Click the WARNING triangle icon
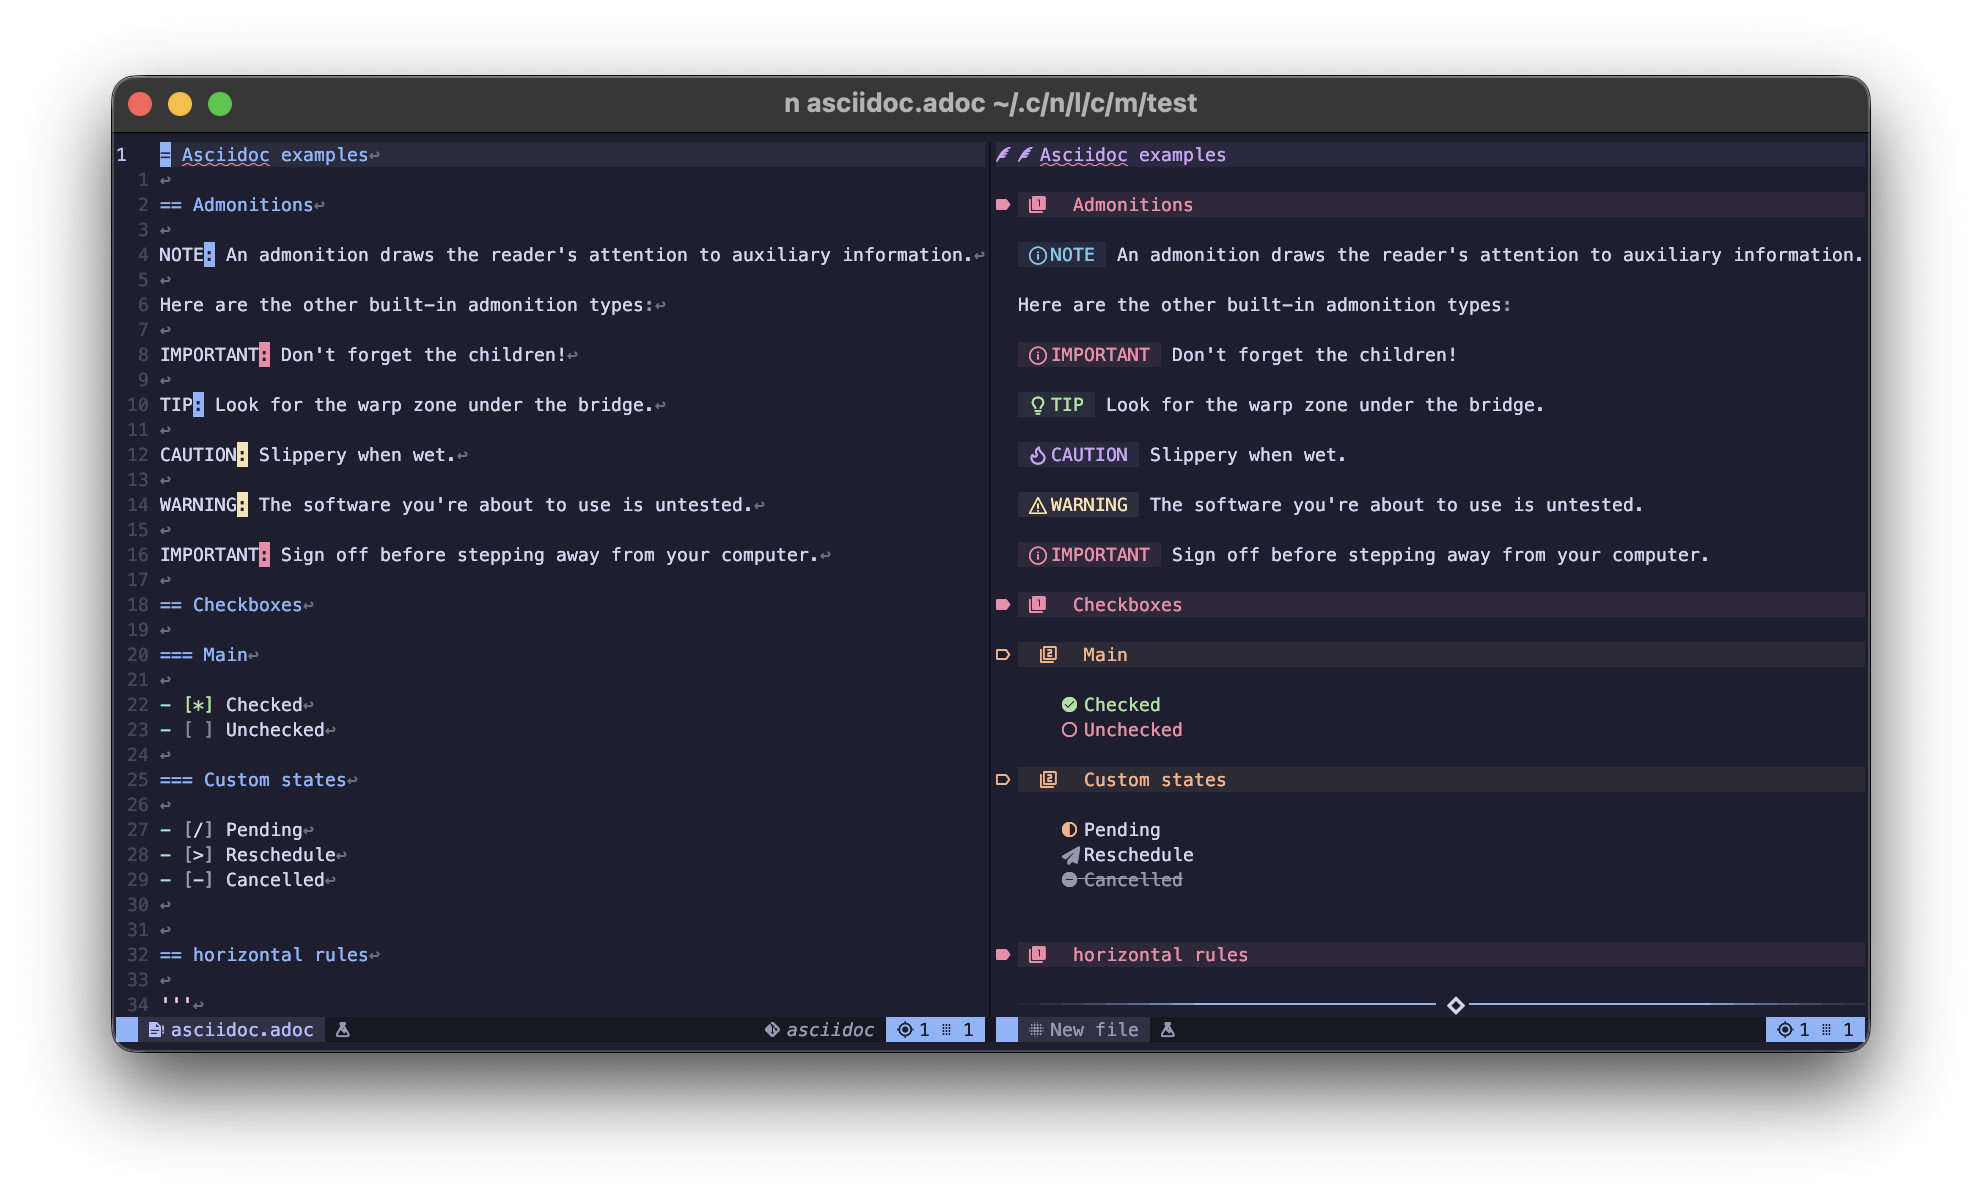Screen dimensions: 1982x1200 [1037, 505]
